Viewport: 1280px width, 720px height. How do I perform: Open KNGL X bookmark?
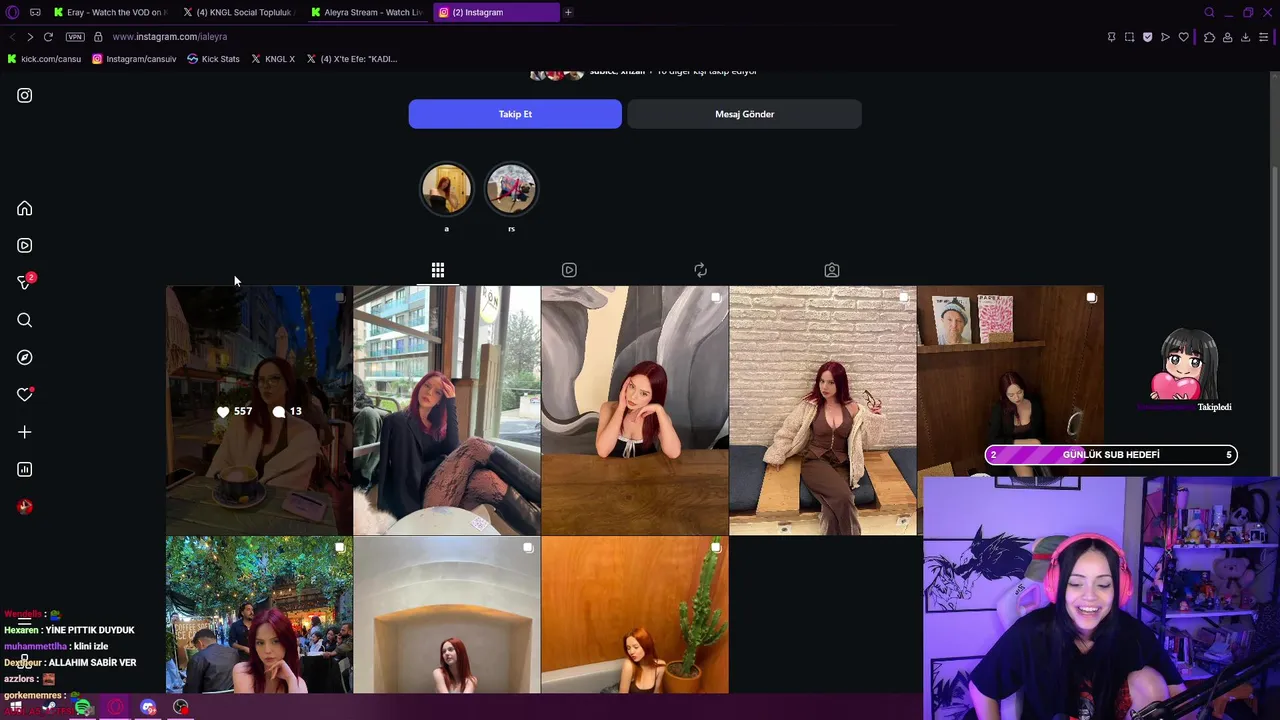(x=273, y=59)
